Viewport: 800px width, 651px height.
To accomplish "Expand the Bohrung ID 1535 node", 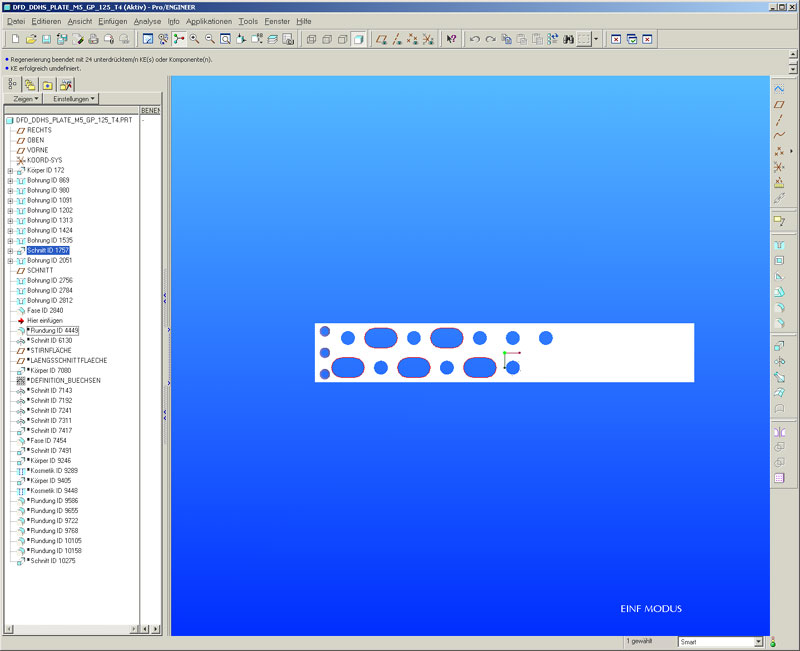I will pos(10,241).
